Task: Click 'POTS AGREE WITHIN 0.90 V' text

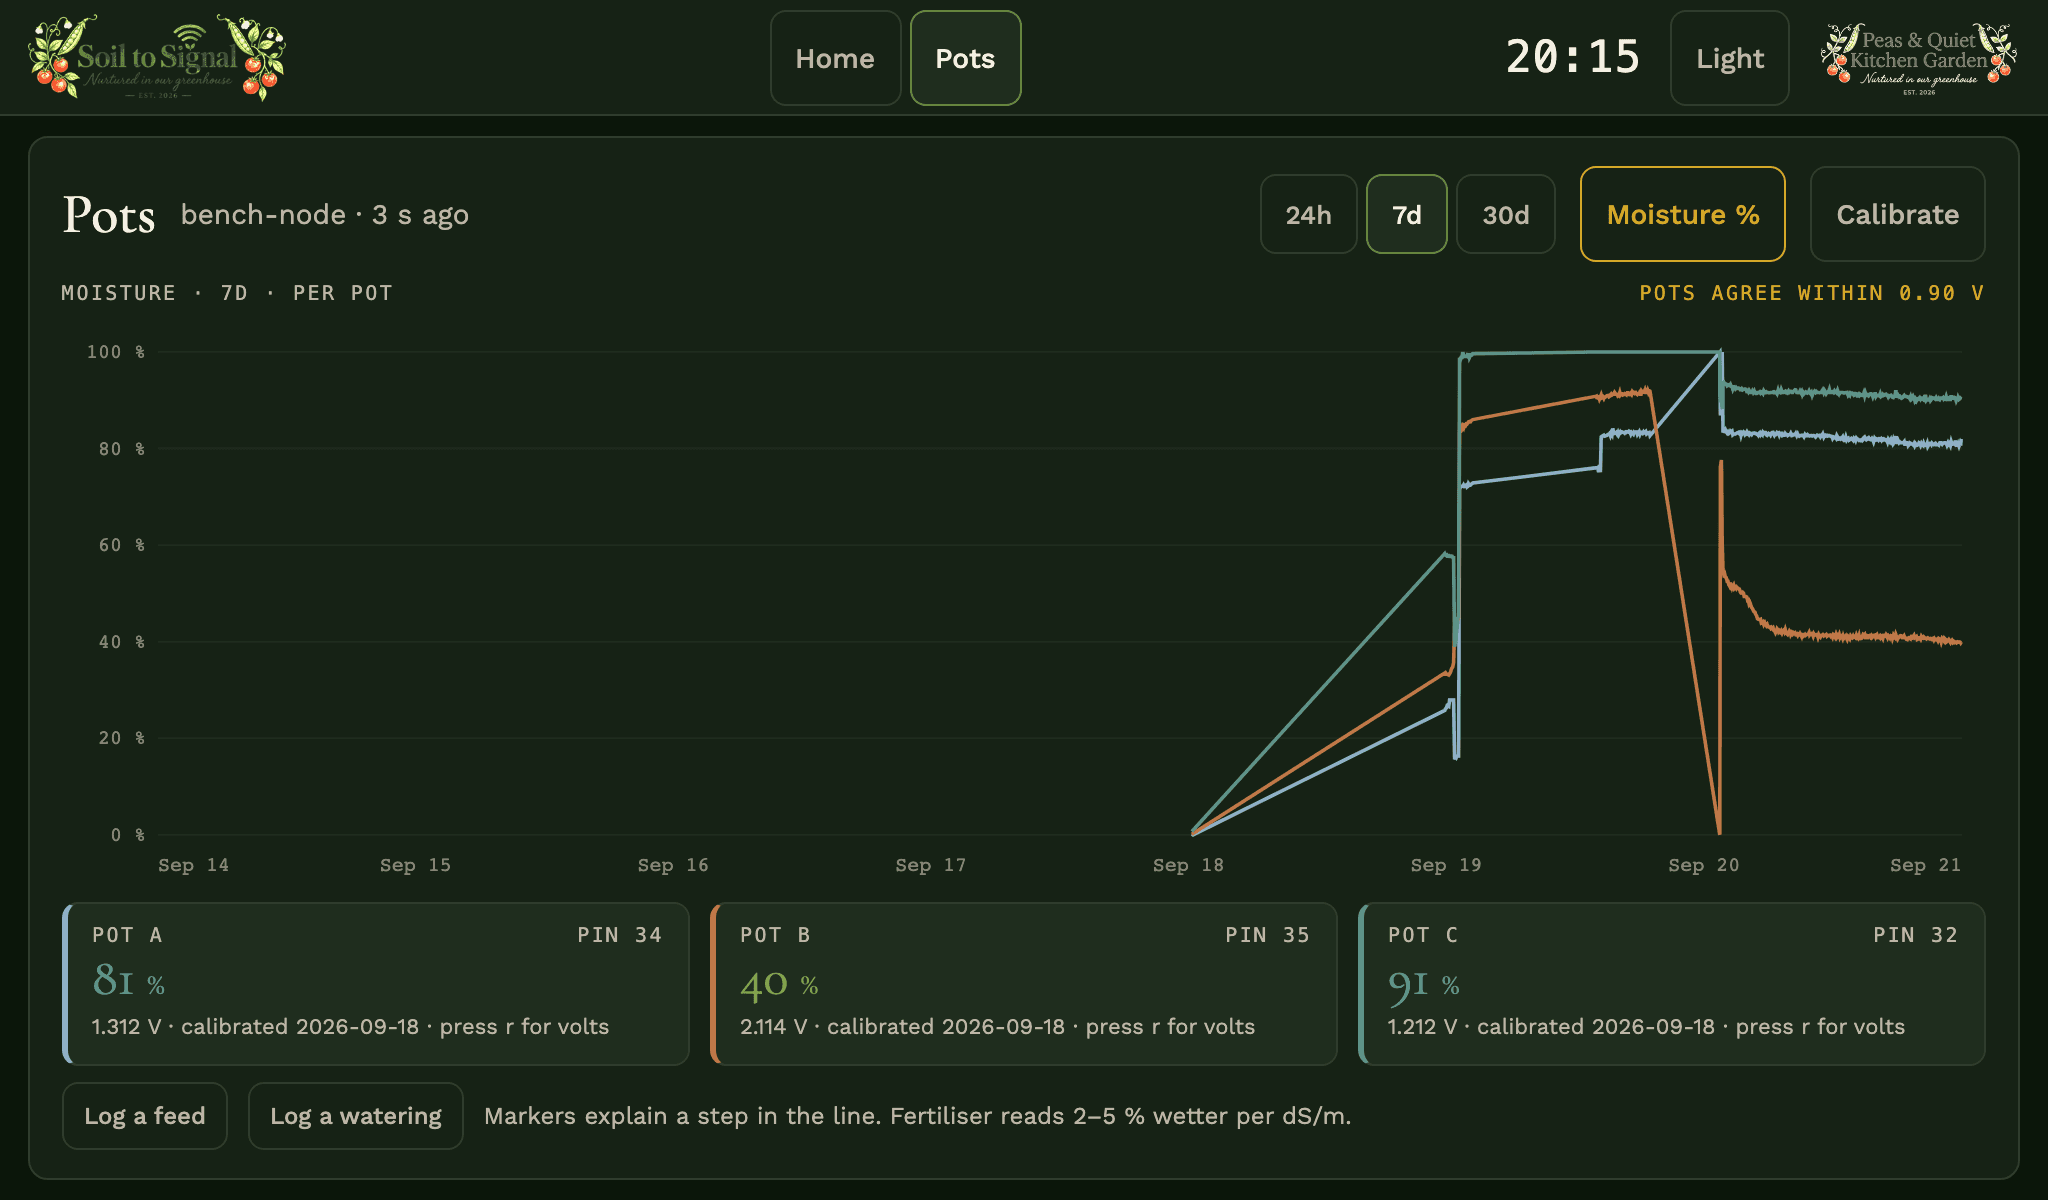Action: pyautogui.click(x=1811, y=293)
